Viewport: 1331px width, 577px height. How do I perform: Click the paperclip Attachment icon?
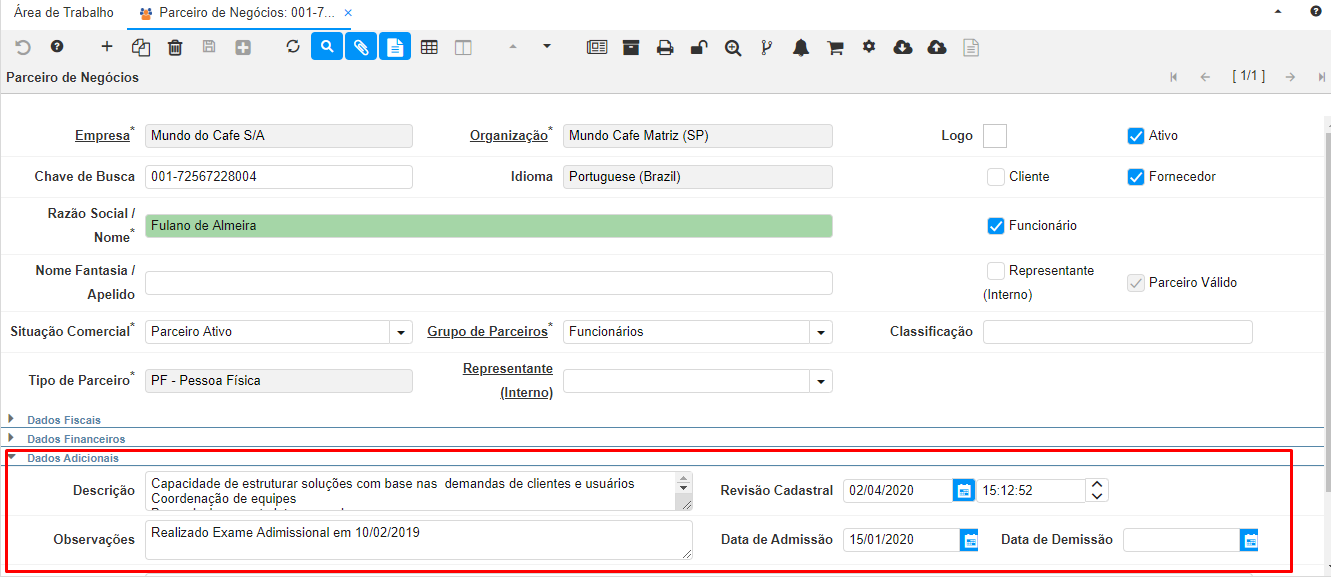coord(361,47)
